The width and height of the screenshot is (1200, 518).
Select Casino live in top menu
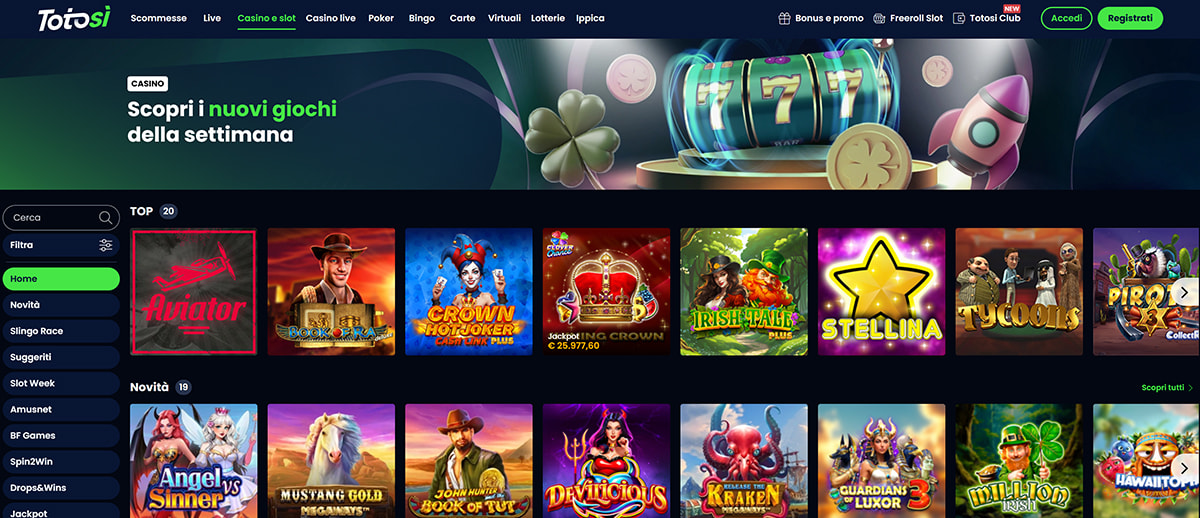(330, 18)
